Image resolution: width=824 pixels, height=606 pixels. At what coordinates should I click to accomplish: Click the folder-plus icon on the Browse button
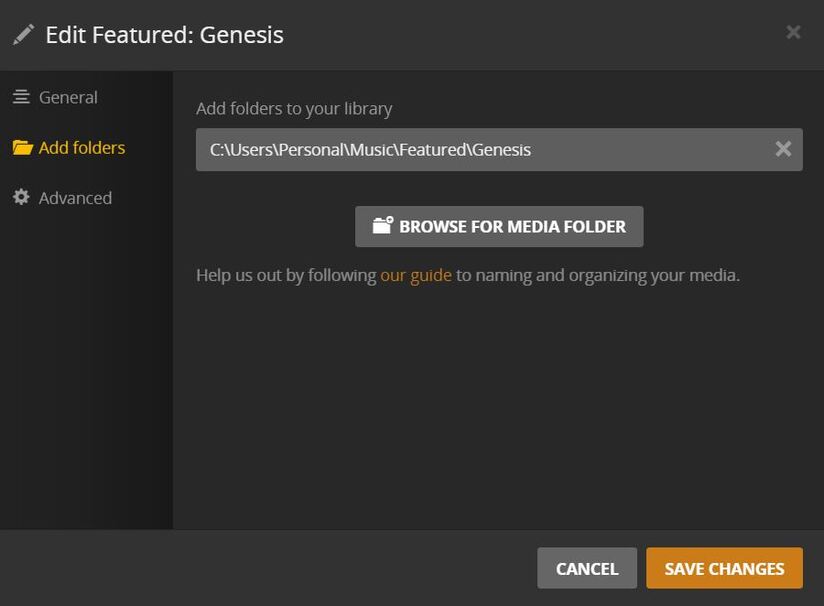[x=383, y=225]
